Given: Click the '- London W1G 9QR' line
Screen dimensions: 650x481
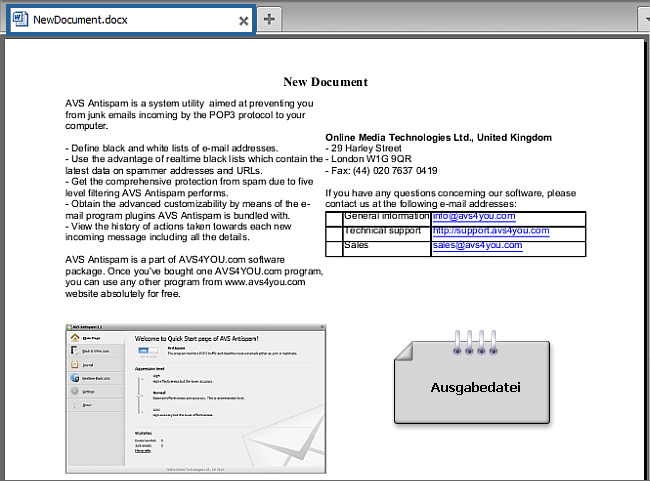Looking at the screenshot, I should tap(368, 159).
